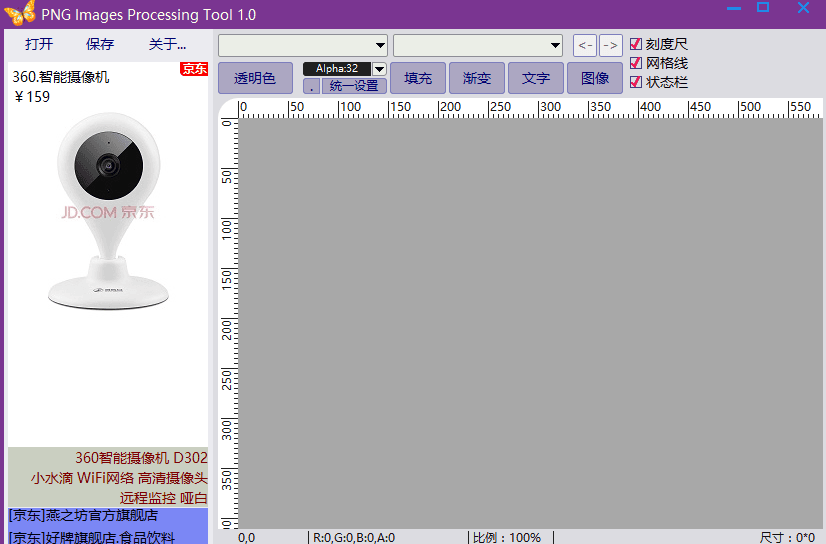Toggle the 刻度尺 ruler checkbox
Screen dimensions: 826x544
(636, 44)
